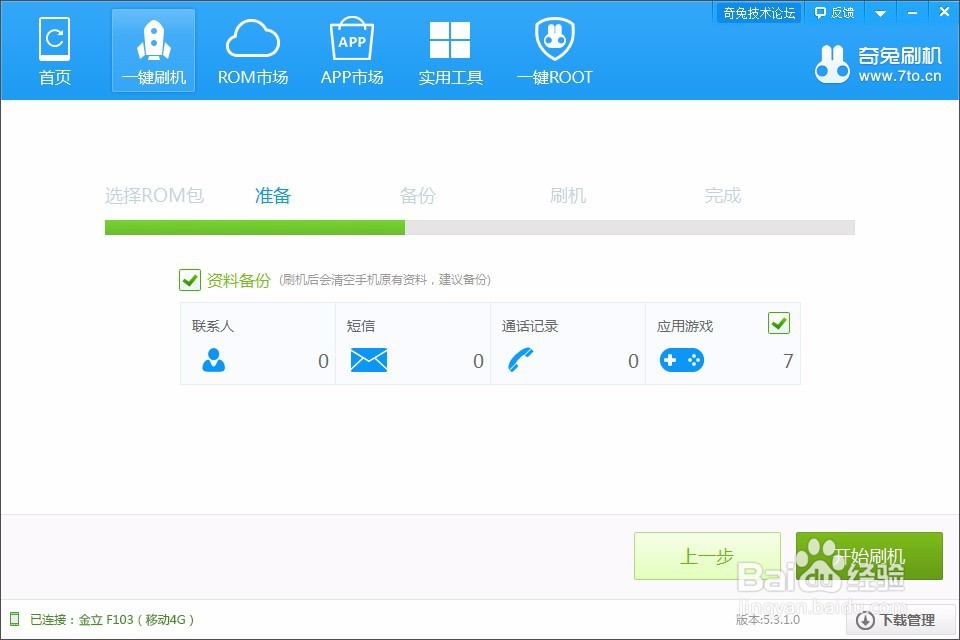This screenshot has width=960, height=640.
Task: Open the APP市场 app store icon
Action: pos(351,38)
